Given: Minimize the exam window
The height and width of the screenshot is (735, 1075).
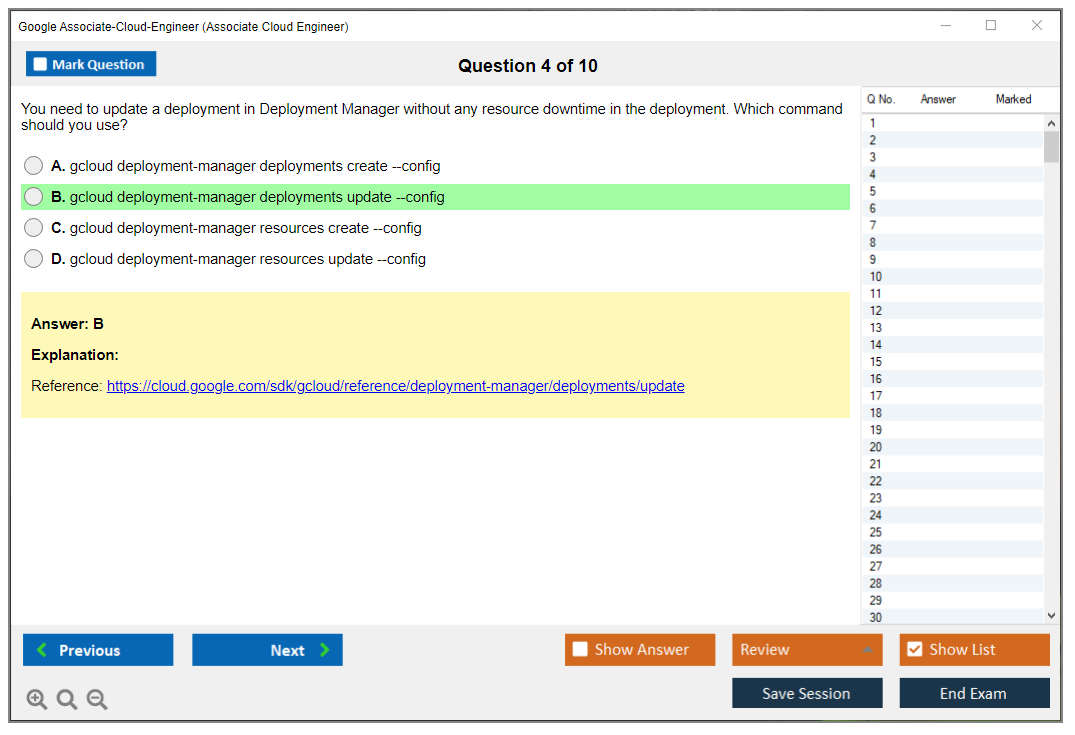Looking at the screenshot, I should [x=945, y=26].
